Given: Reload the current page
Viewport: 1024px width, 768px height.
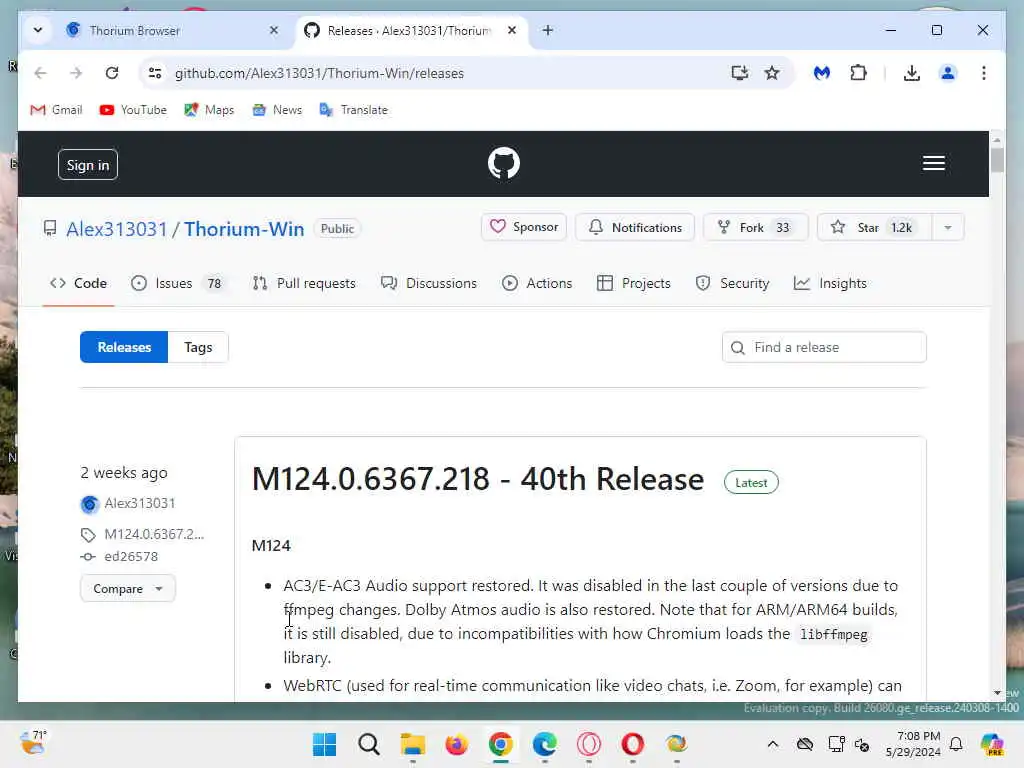Looking at the screenshot, I should (112, 73).
